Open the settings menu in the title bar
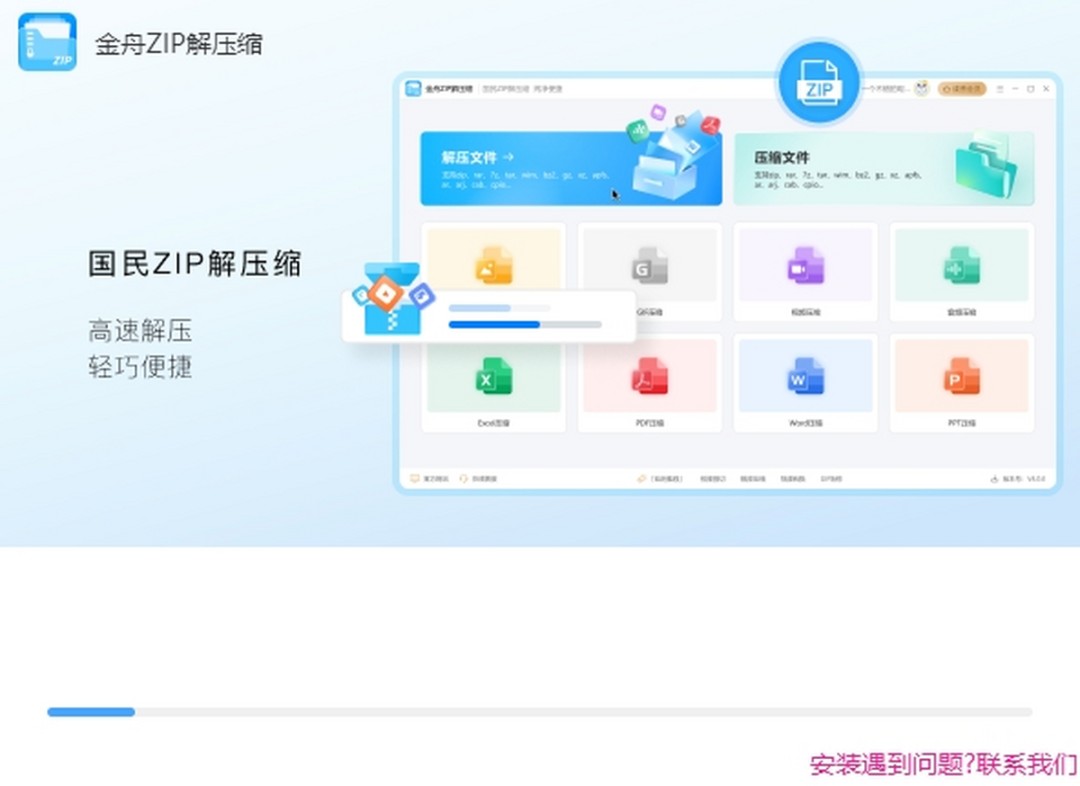This screenshot has width=1080, height=786. [x=1000, y=88]
